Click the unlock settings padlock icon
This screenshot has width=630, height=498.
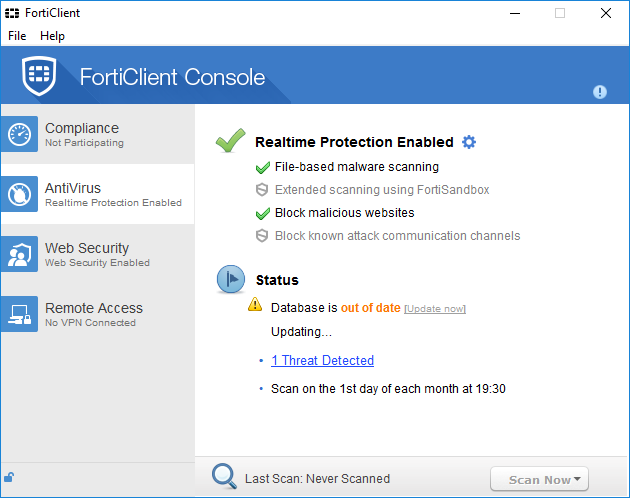click(x=9, y=477)
